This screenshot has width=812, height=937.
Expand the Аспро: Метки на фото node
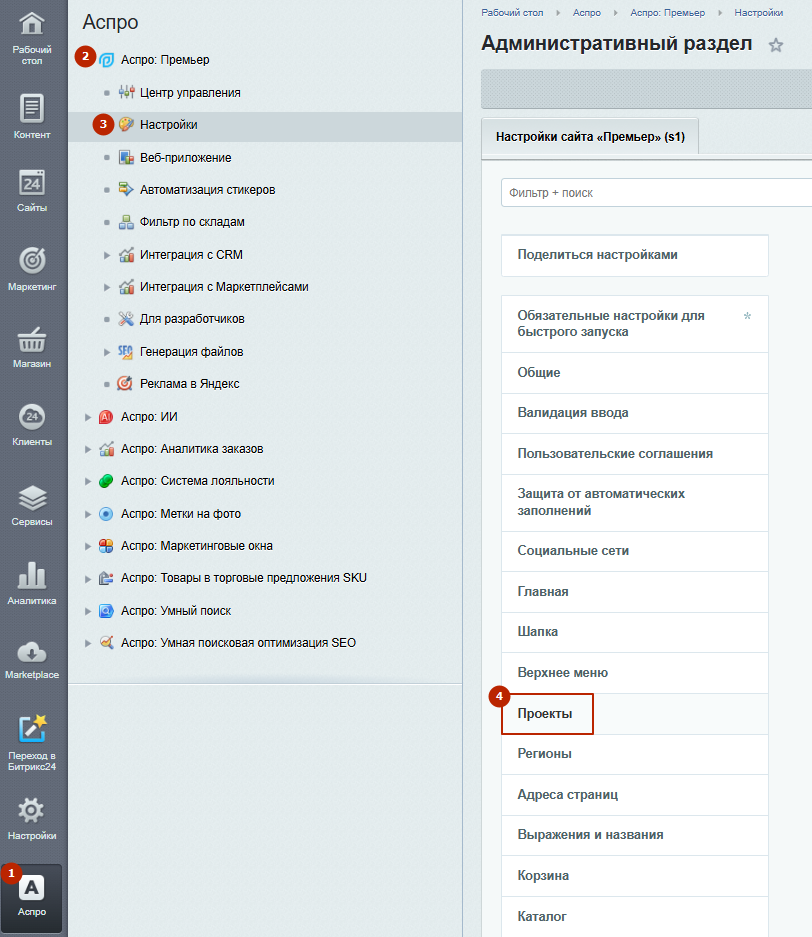tap(88, 514)
